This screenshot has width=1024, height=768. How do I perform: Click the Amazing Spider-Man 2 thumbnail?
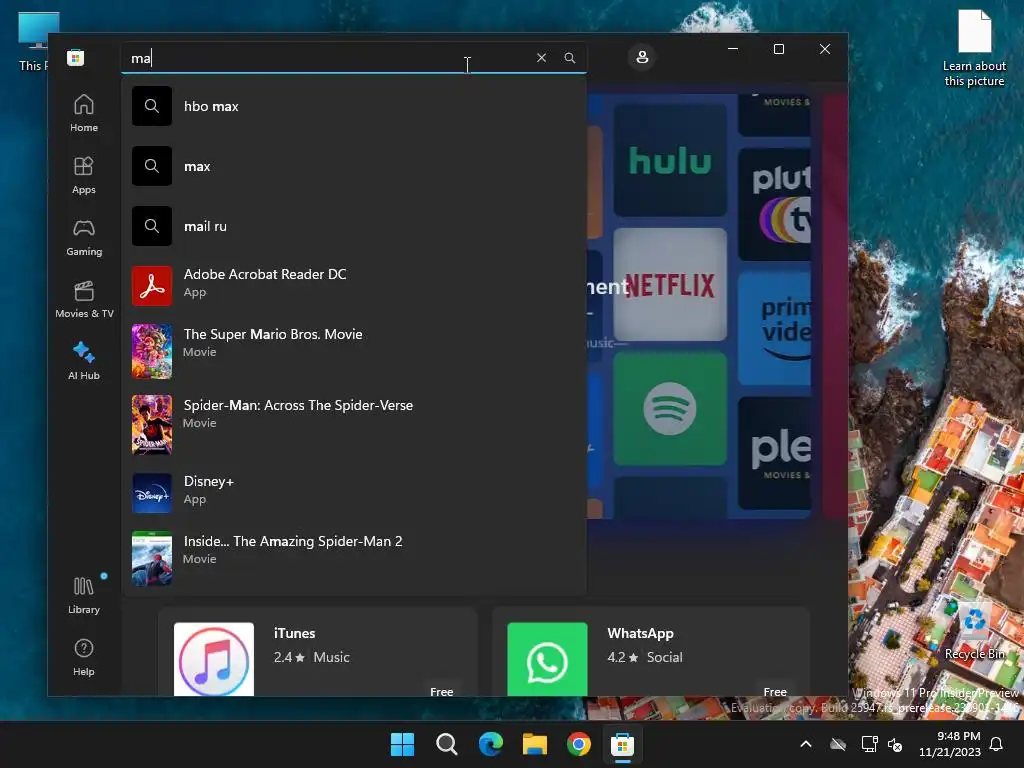[152, 558]
